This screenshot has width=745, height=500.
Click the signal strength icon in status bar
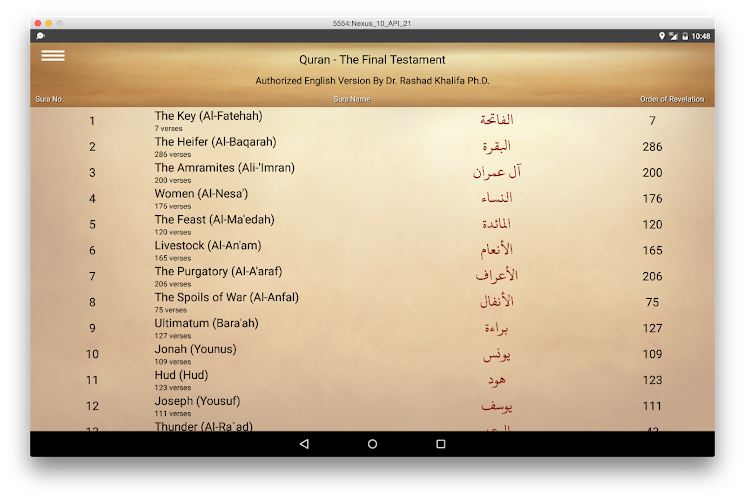(673, 36)
